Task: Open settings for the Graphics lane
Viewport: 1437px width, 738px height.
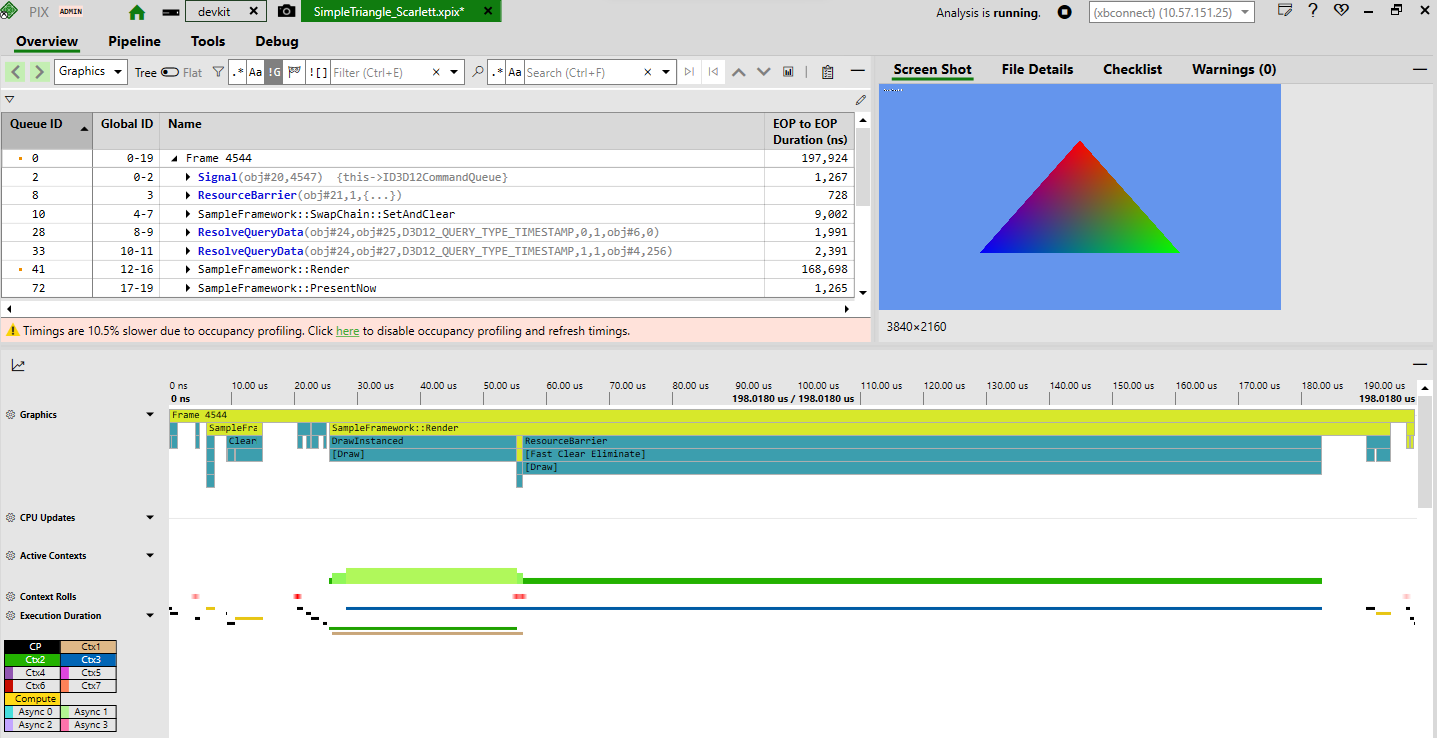Action: pyautogui.click(x=11, y=414)
